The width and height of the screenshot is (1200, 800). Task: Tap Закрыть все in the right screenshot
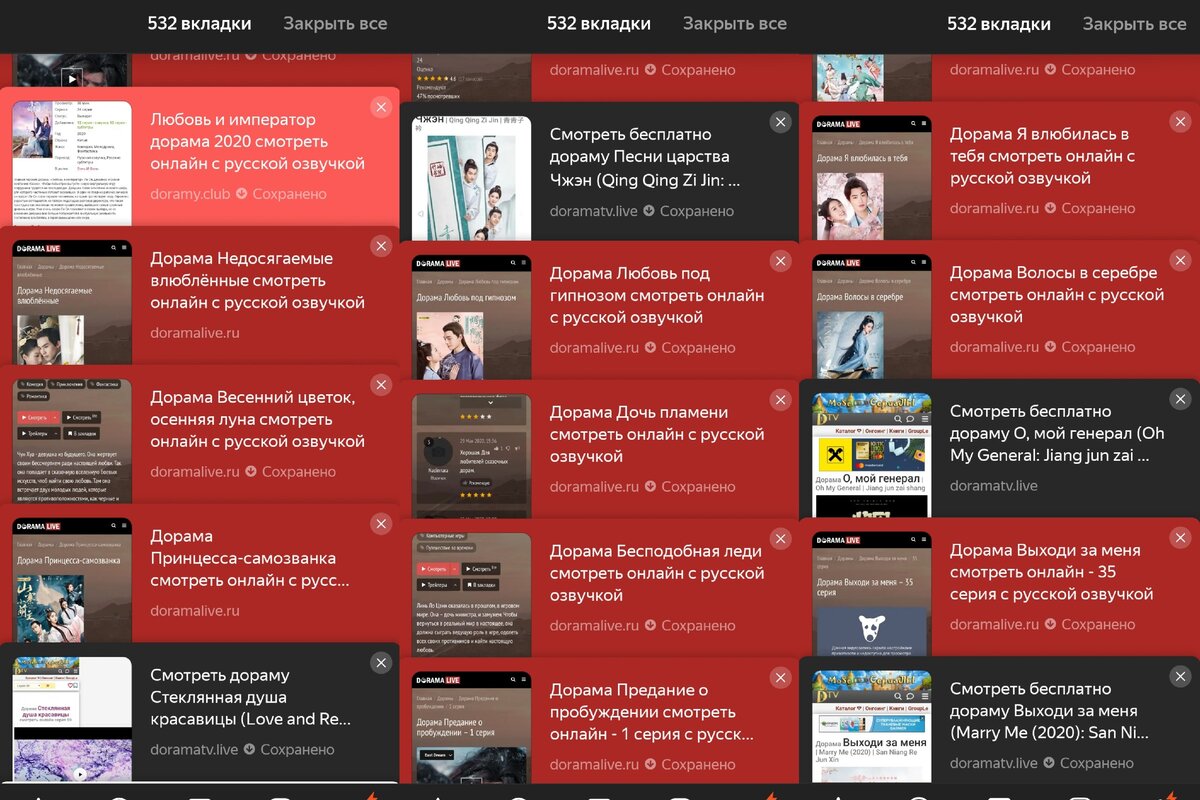1135,23
